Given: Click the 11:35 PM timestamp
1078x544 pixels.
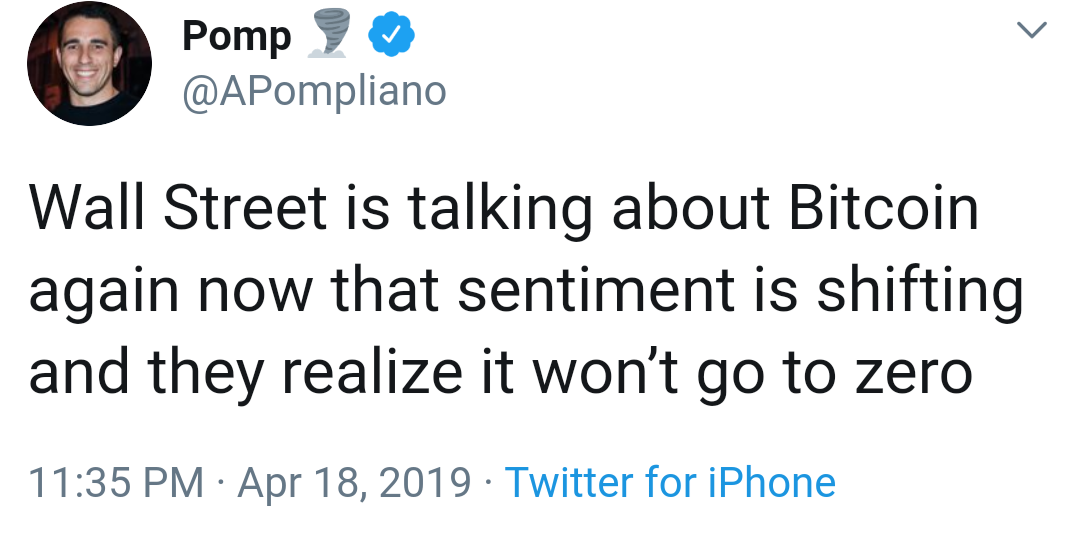Looking at the screenshot, I should point(116,482).
